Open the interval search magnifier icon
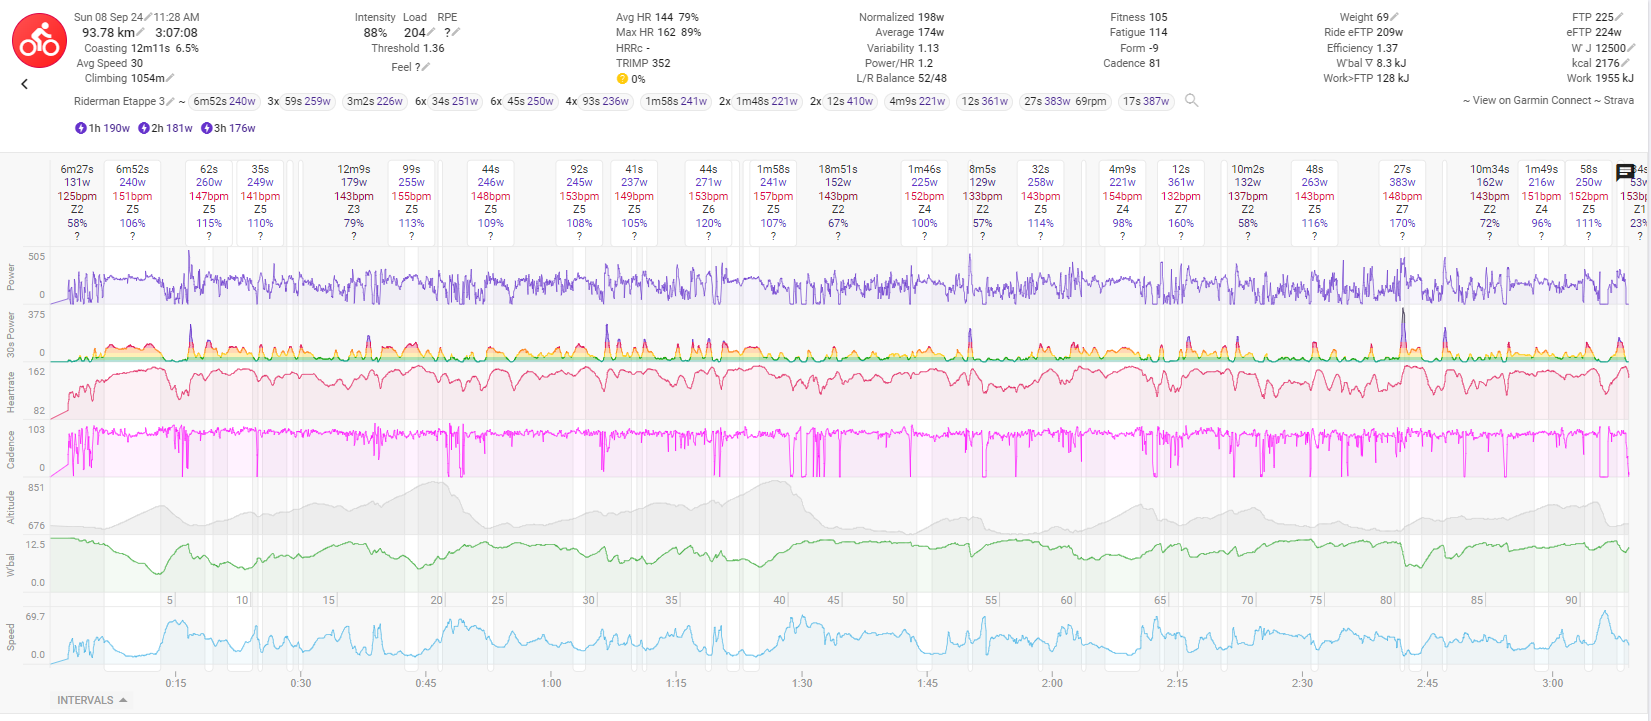Screen dimensions: 1651x721 pos(1191,100)
